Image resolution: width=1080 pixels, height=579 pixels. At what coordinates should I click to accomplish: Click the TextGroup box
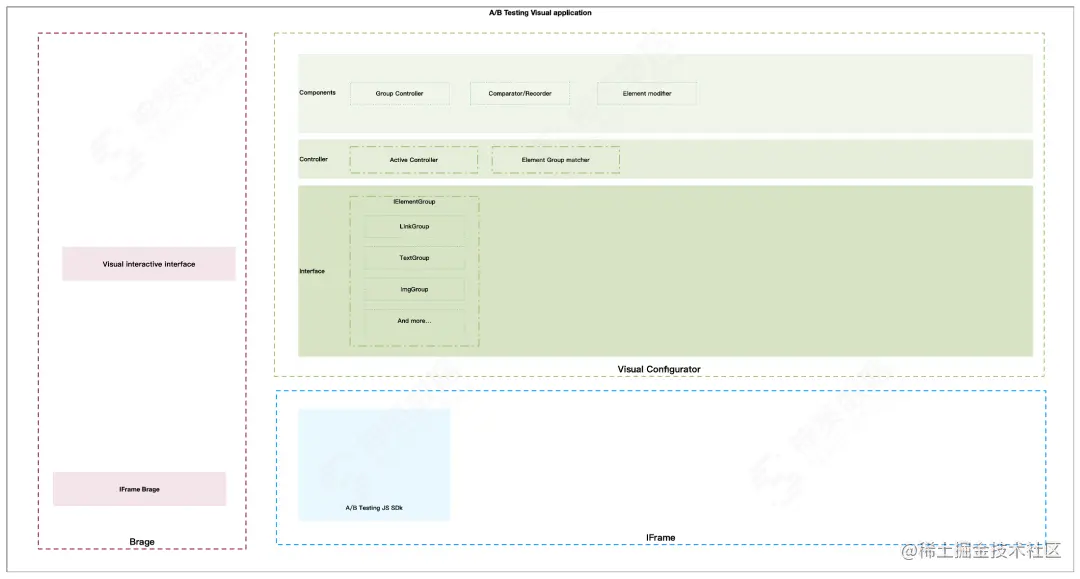point(414,257)
